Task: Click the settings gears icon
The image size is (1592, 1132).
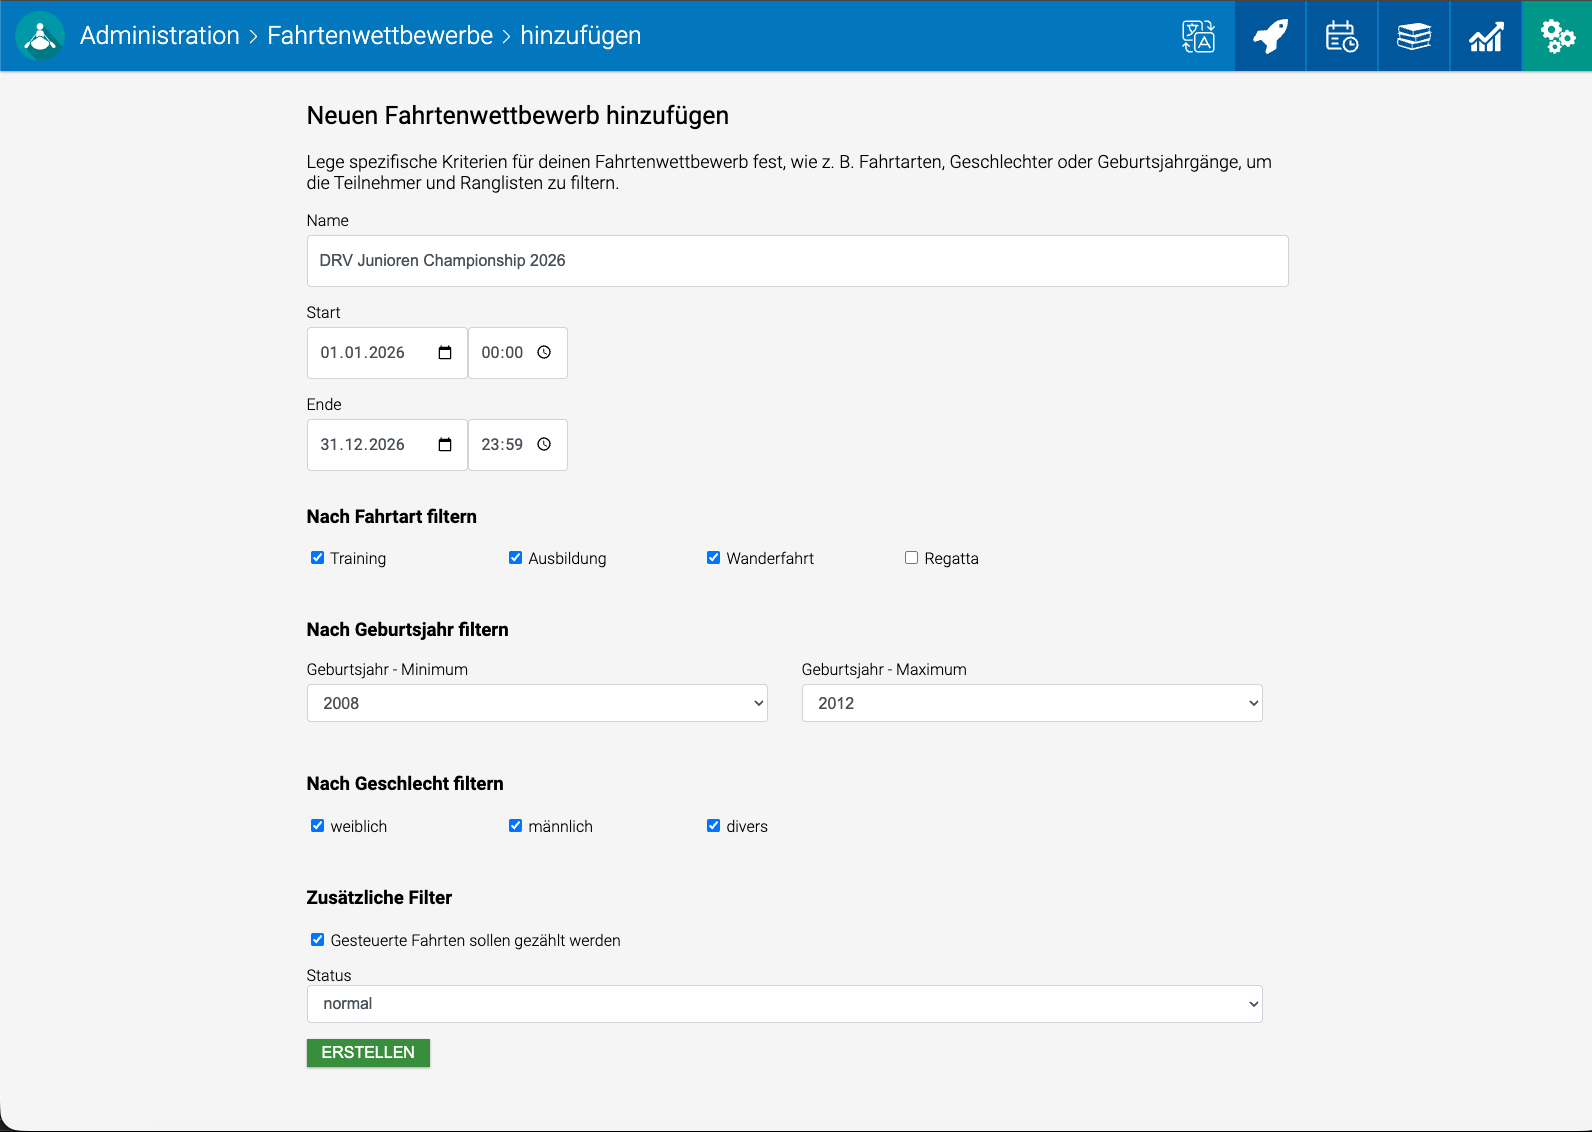Action: click(x=1557, y=36)
